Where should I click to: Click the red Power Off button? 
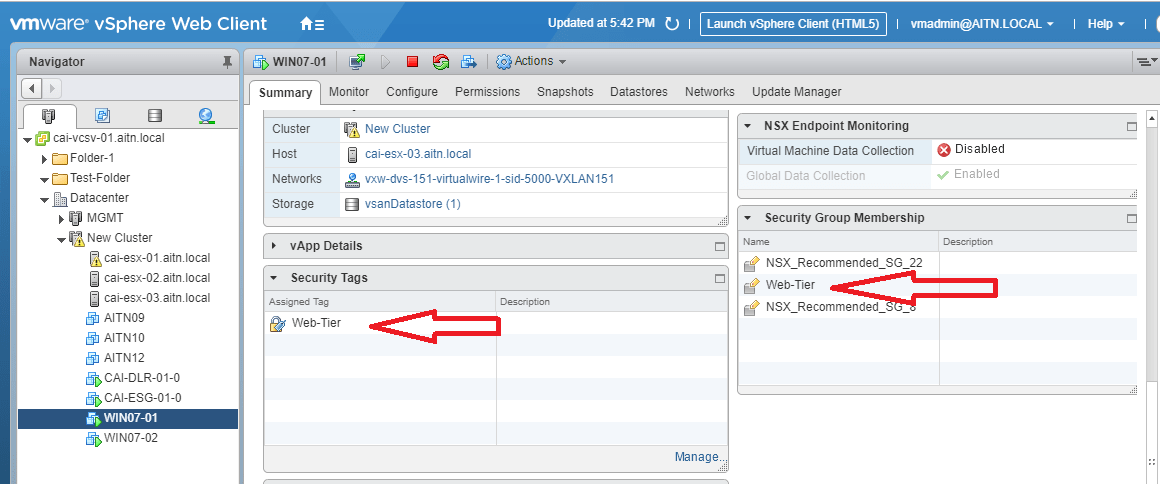point(412,62)
